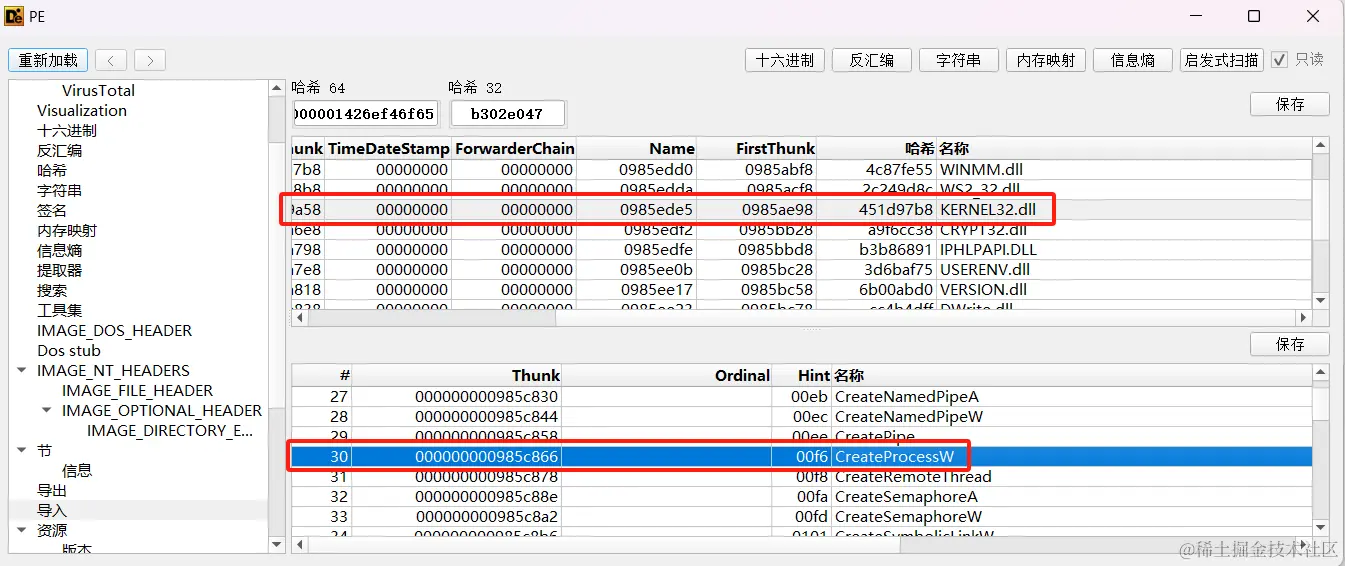Go forward with the right arrow button
Screen dimensions: 1345x566
point(150,60)
